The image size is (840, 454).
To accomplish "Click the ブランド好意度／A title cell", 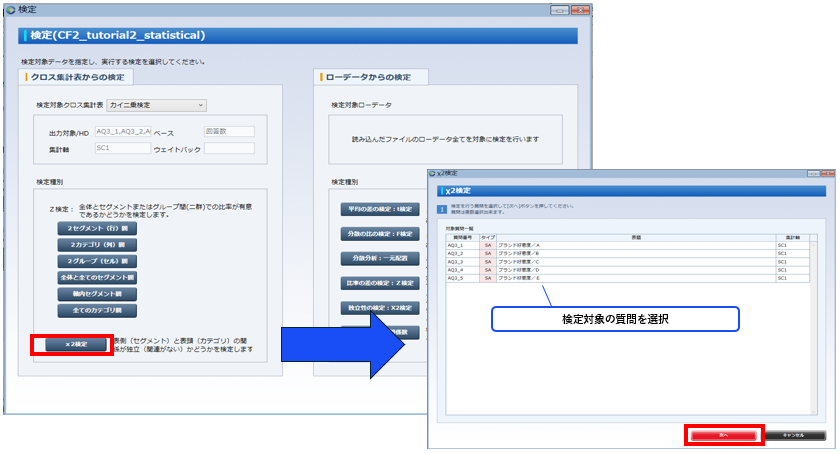I will point(636,245).
